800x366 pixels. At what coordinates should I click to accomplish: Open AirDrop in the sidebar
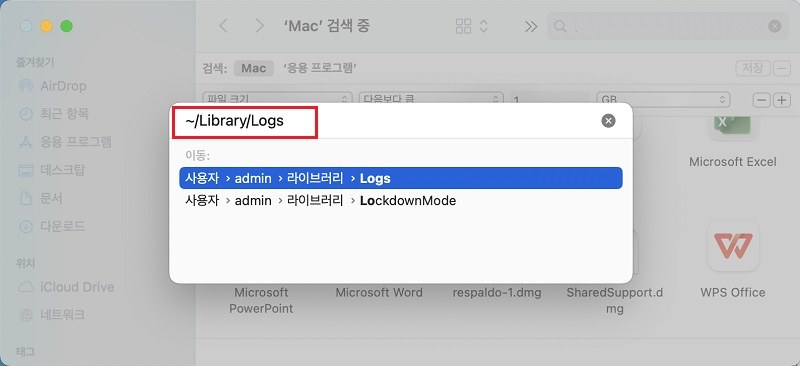click(52, 86)
